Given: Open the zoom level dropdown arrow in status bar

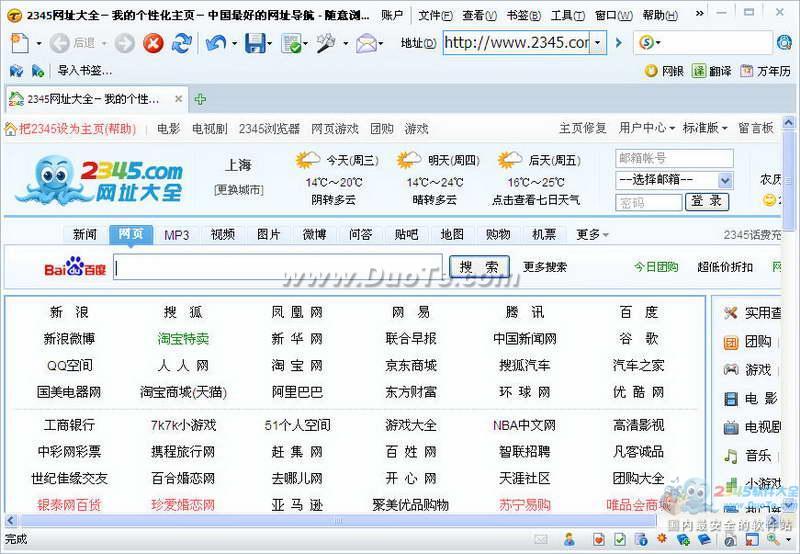Looking at the screenshot, I should click(789, 540).
